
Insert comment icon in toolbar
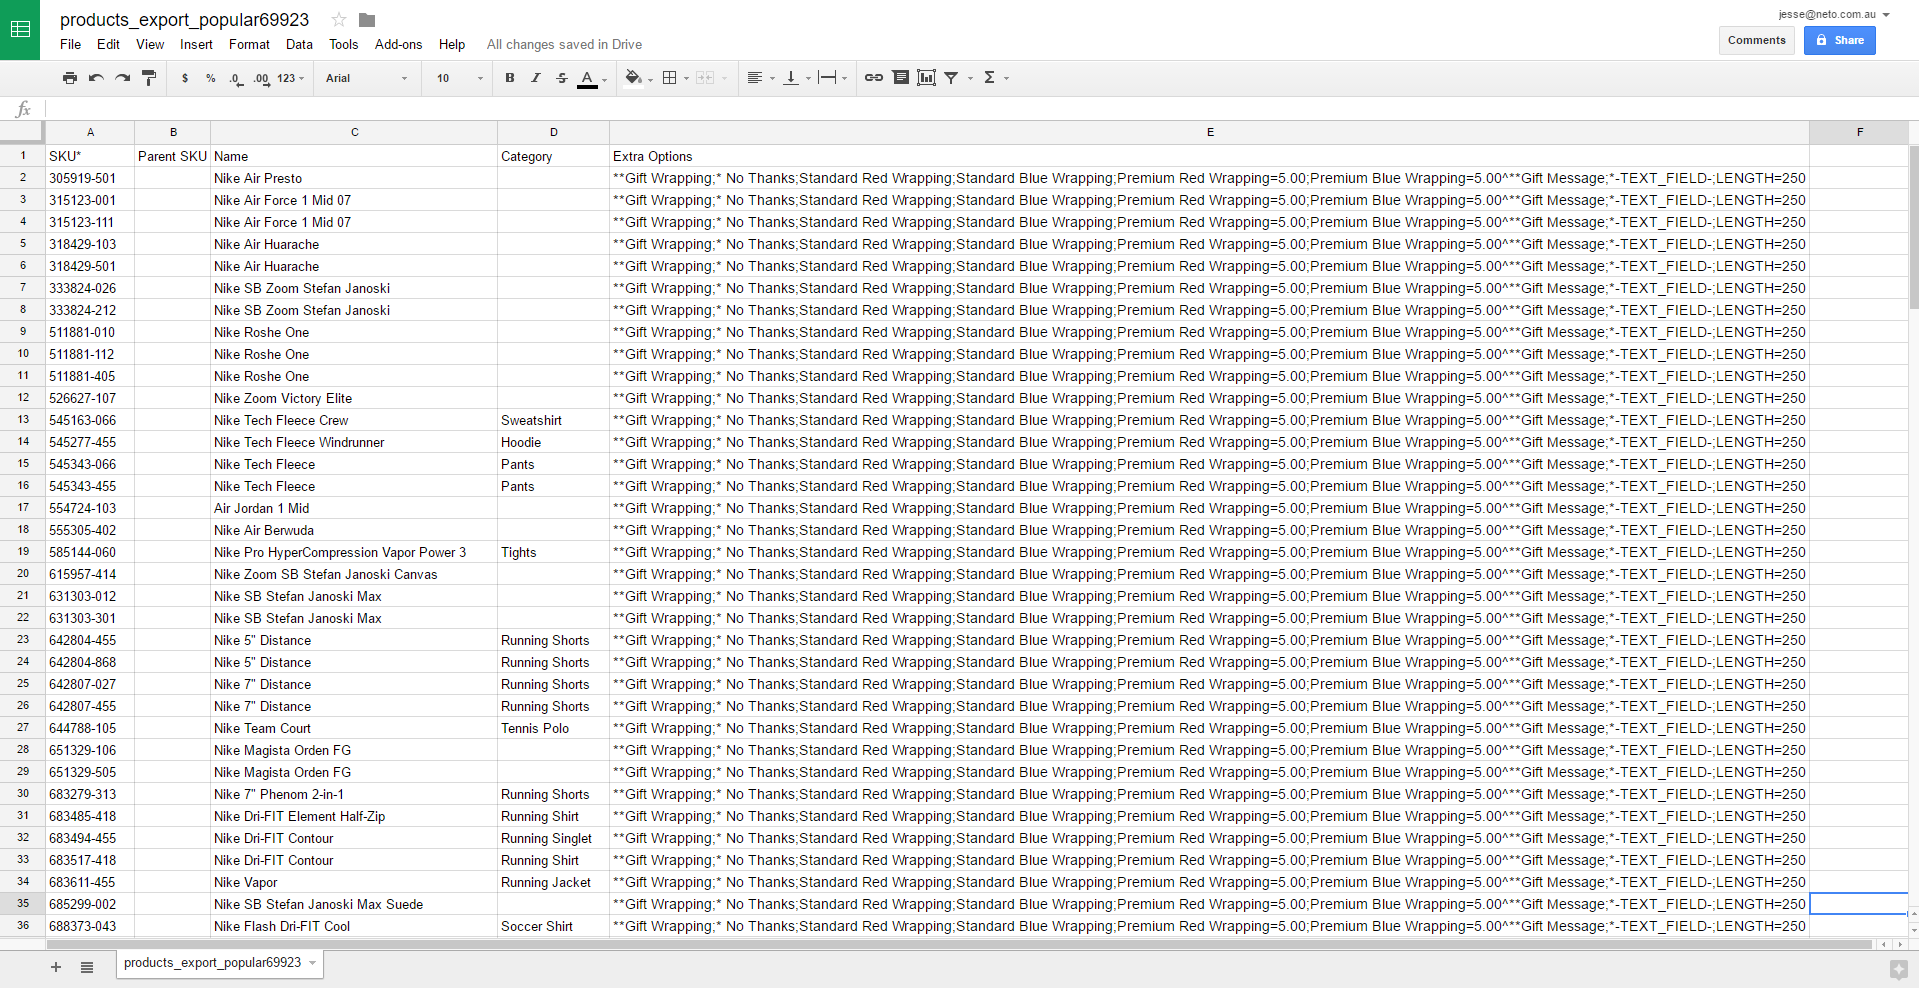coord(901,78)
